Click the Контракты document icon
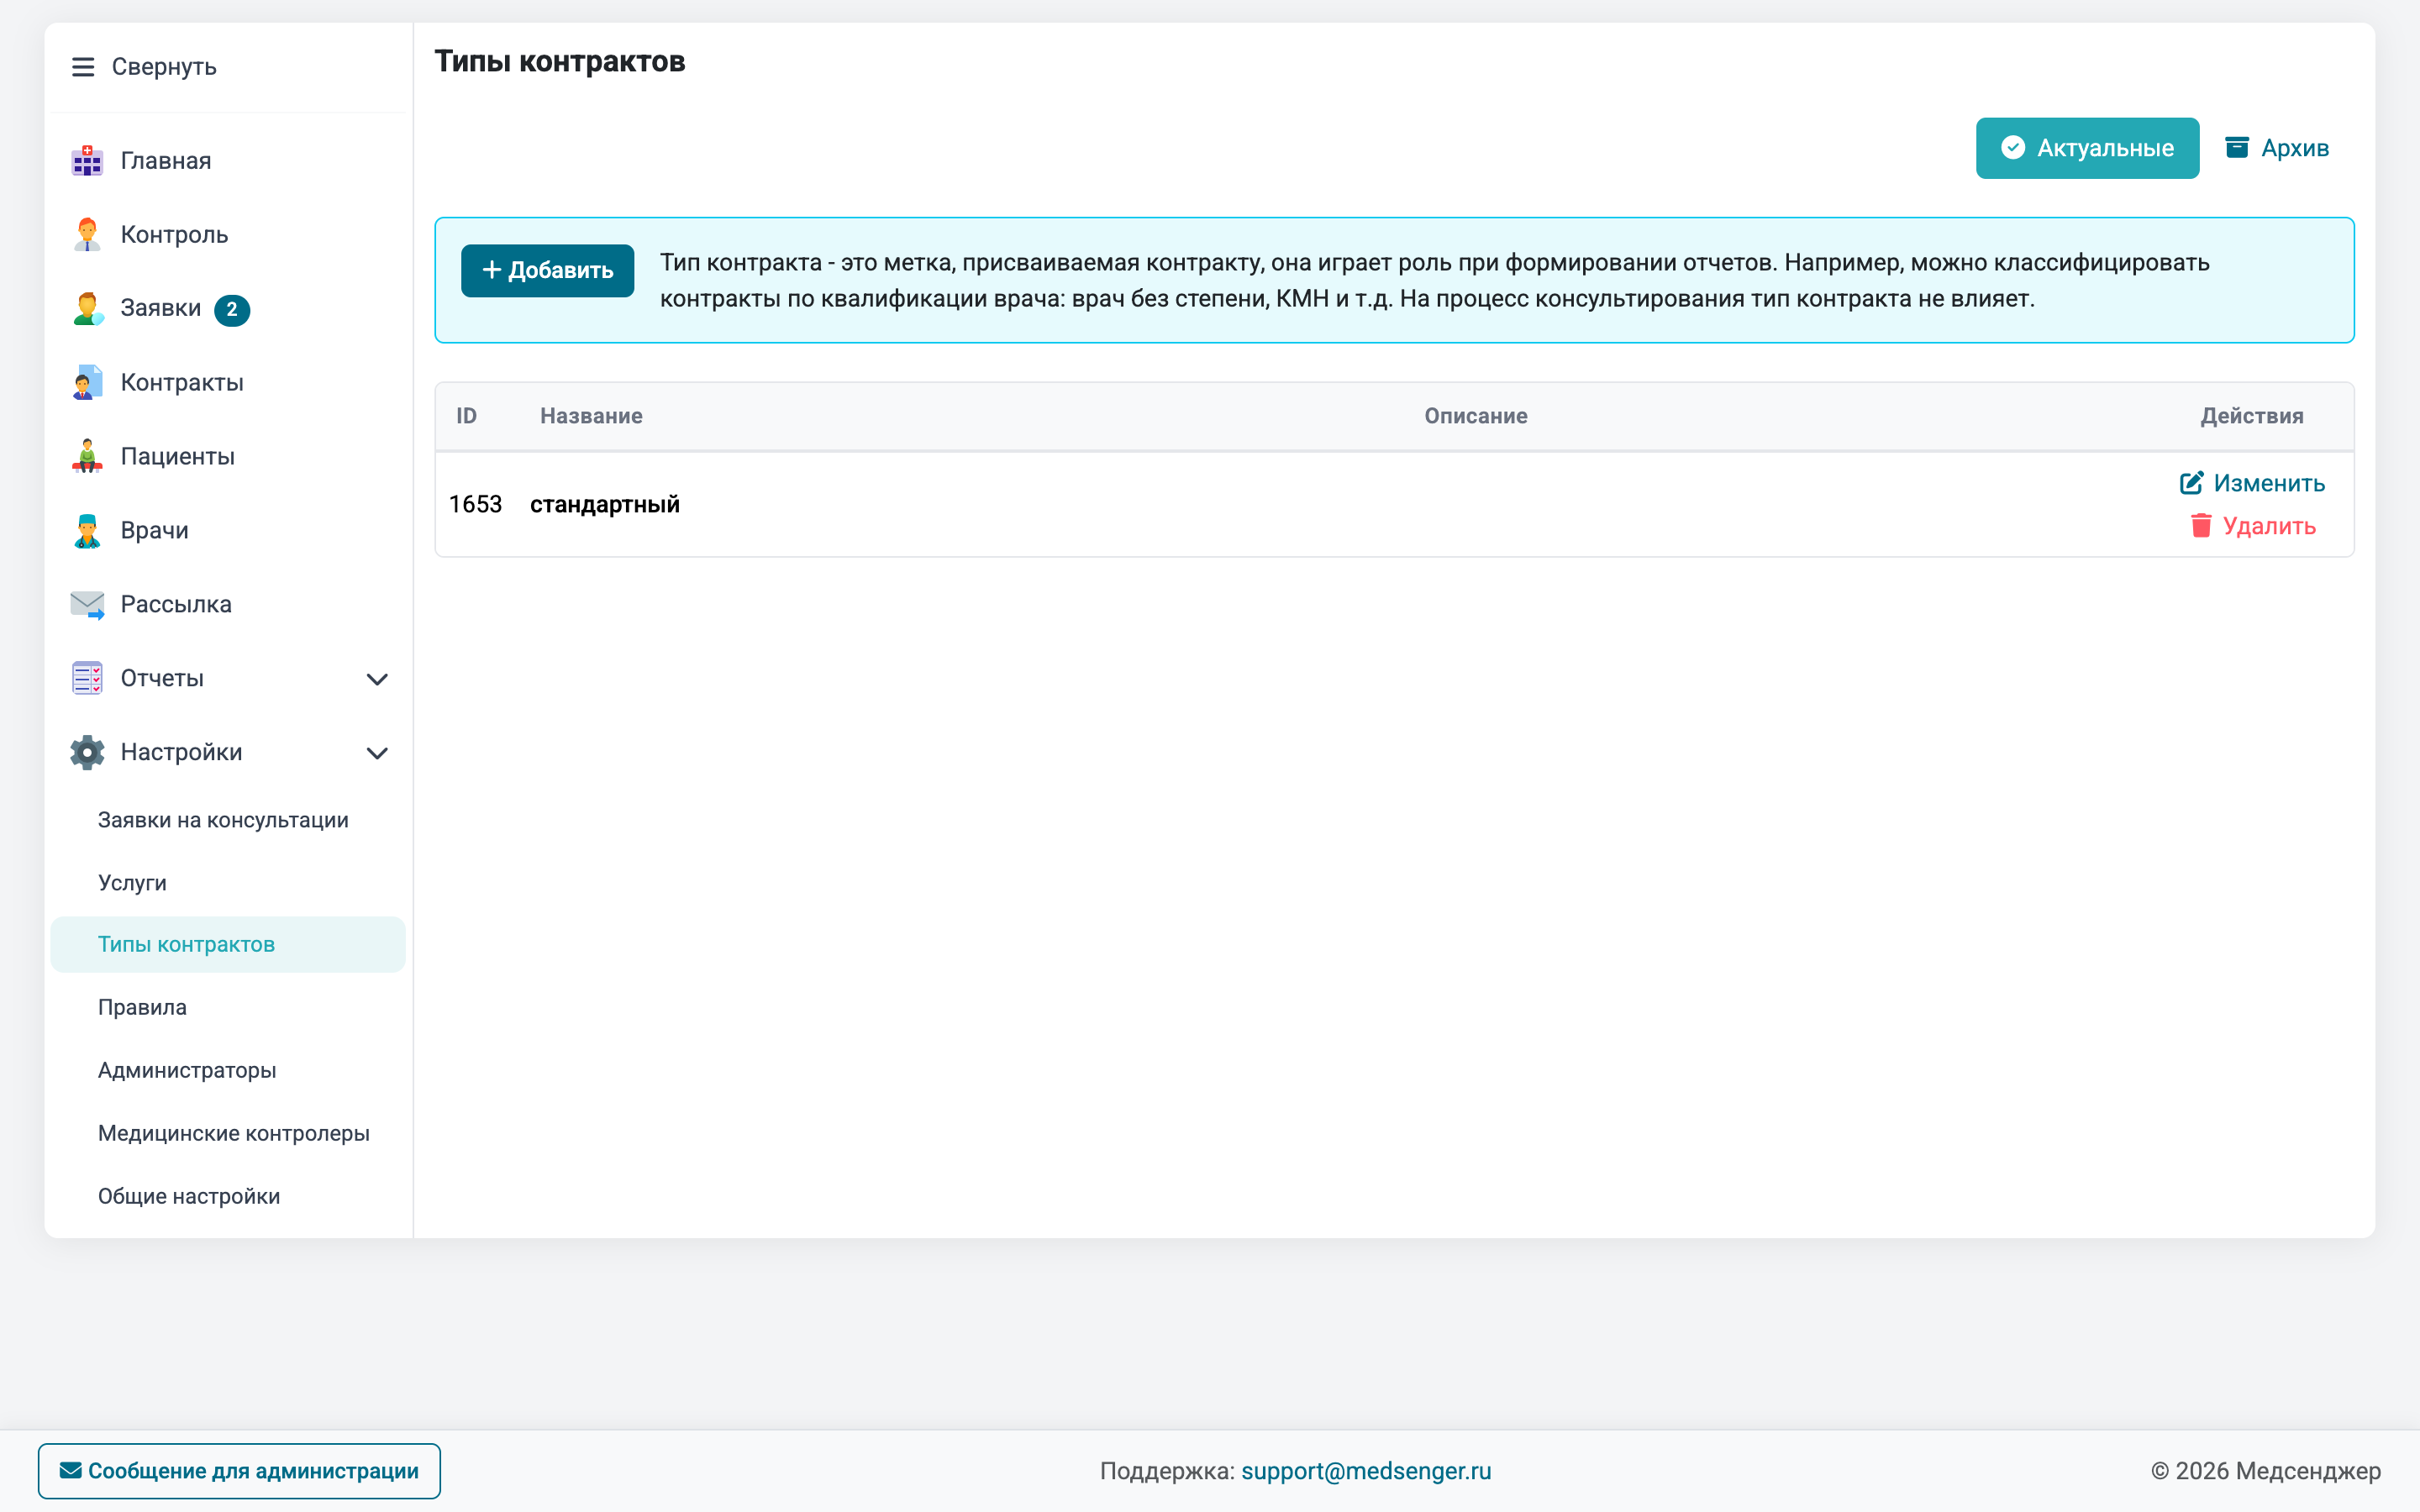Viewport: 2420px width, 1512px height. [87, 382]
